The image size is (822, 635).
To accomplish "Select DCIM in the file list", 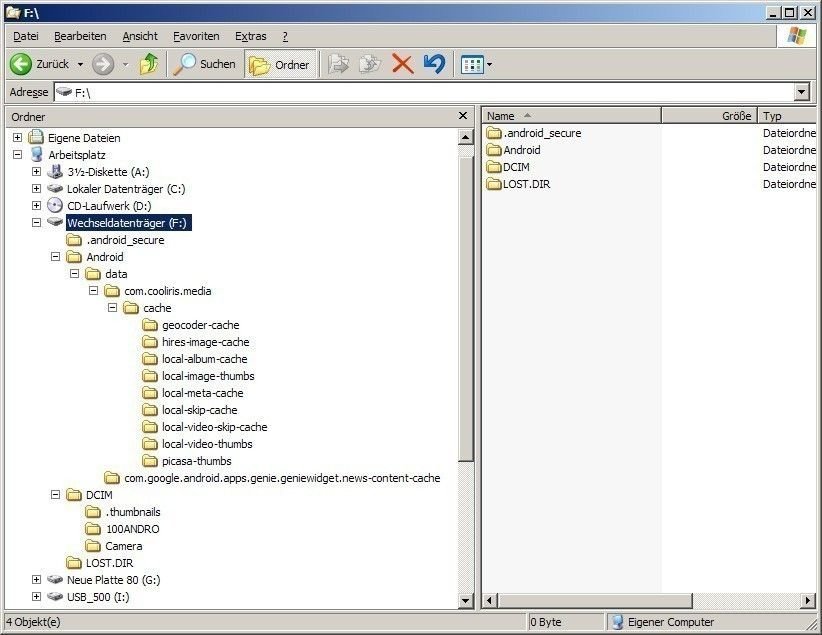I will click(x=508, y=167).
